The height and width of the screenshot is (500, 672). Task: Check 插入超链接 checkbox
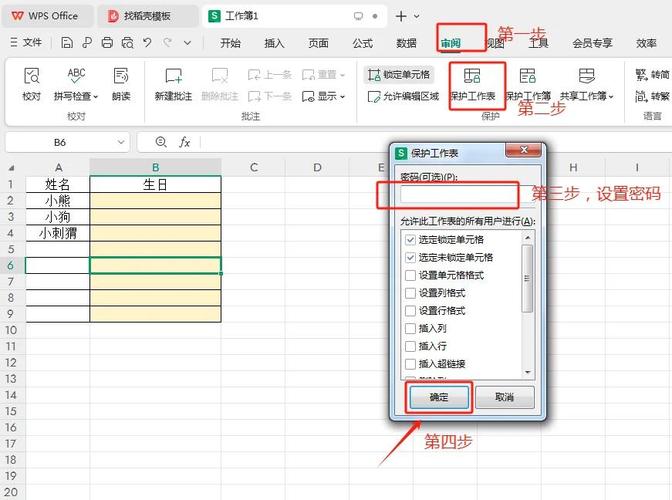click(x=410, y=364)
